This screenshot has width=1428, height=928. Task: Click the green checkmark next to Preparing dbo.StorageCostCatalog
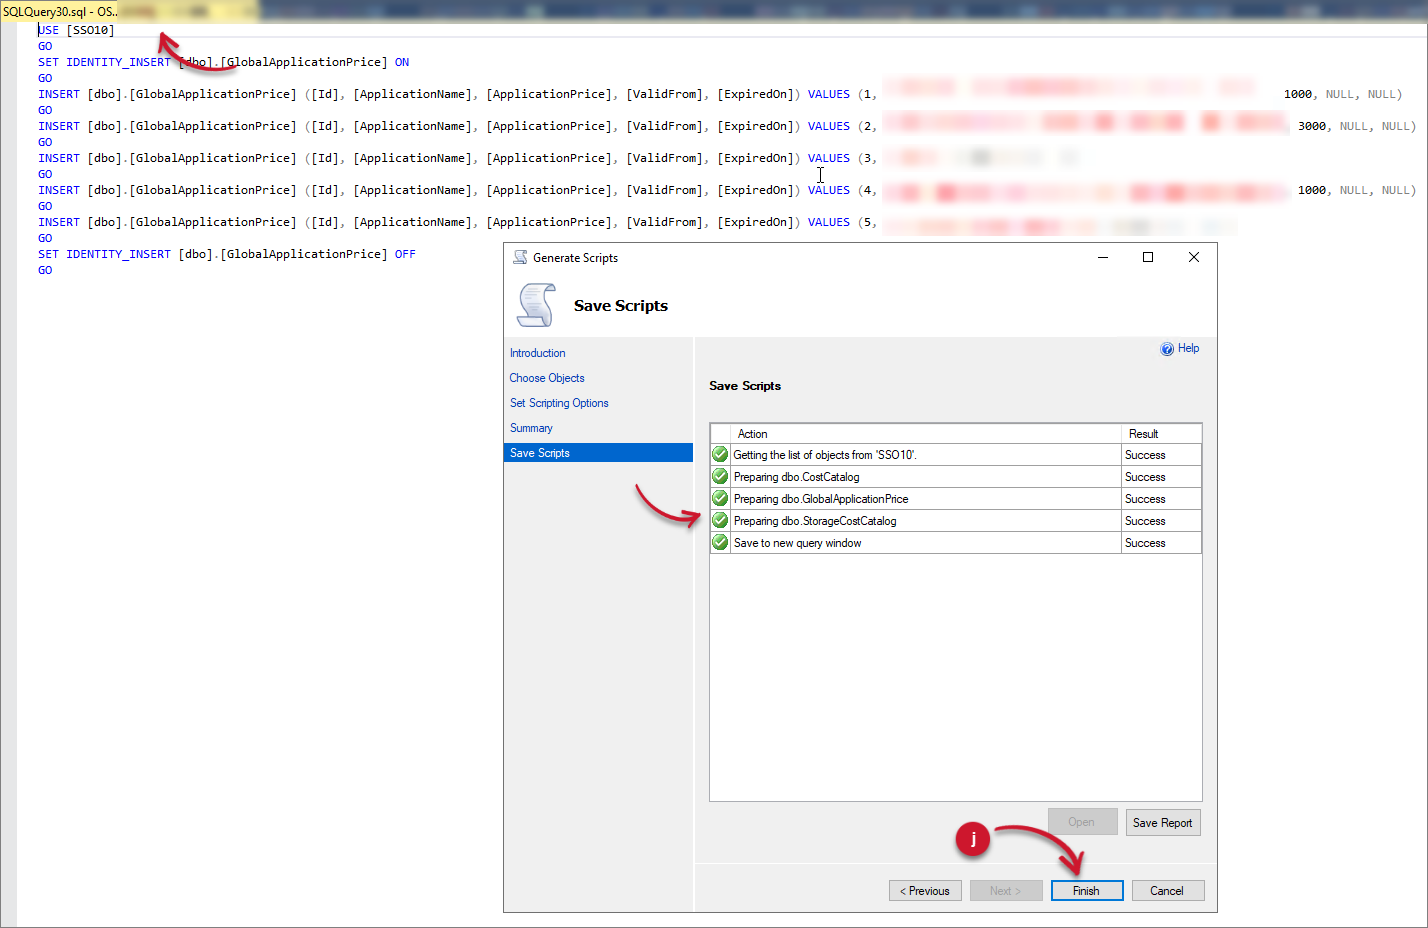tap(720, 520)
